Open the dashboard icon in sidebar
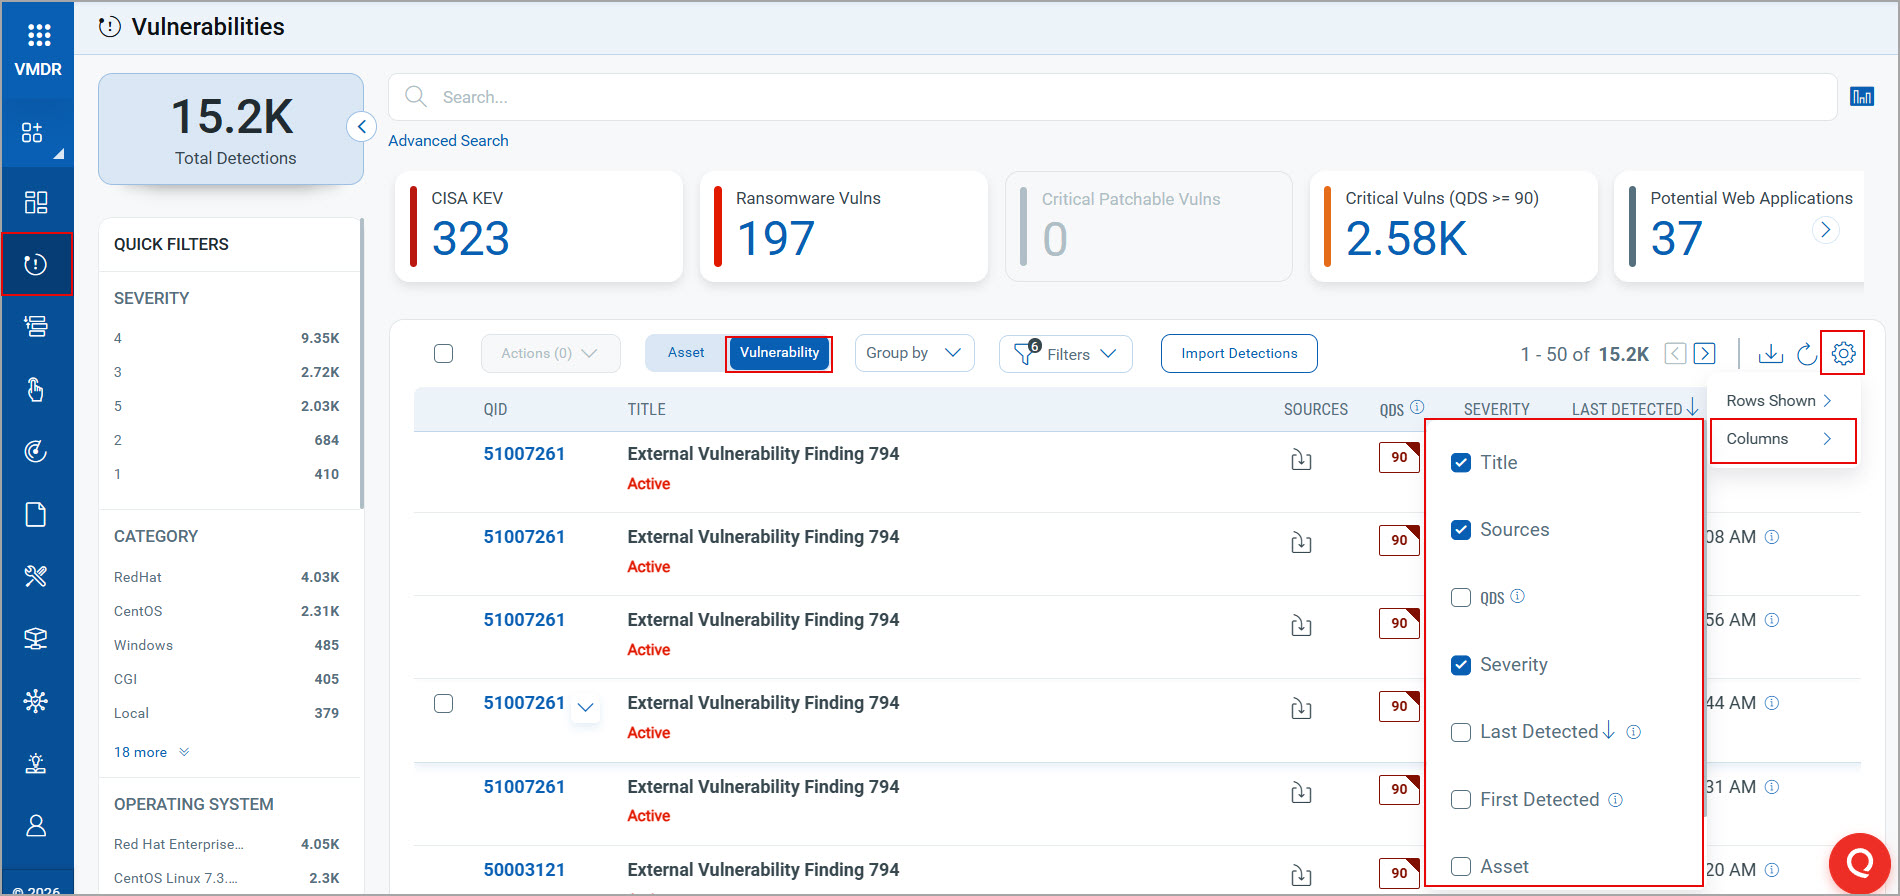The width and height of the screenshot is (1900, 896). point(36,202)
